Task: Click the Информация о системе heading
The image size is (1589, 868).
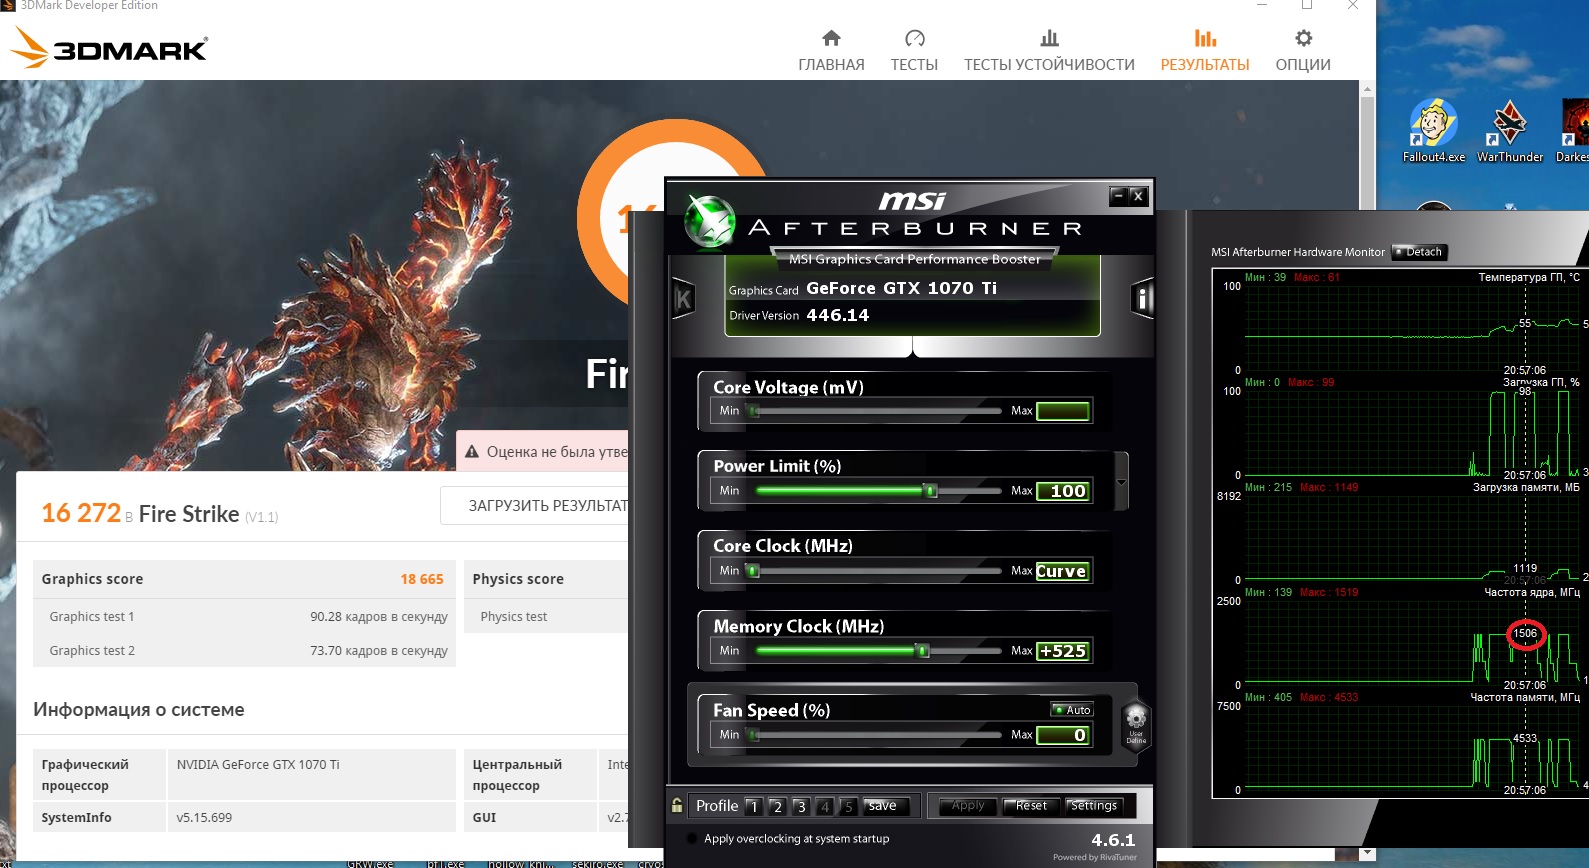Action: pyautogui.click(x=139, y=710)
